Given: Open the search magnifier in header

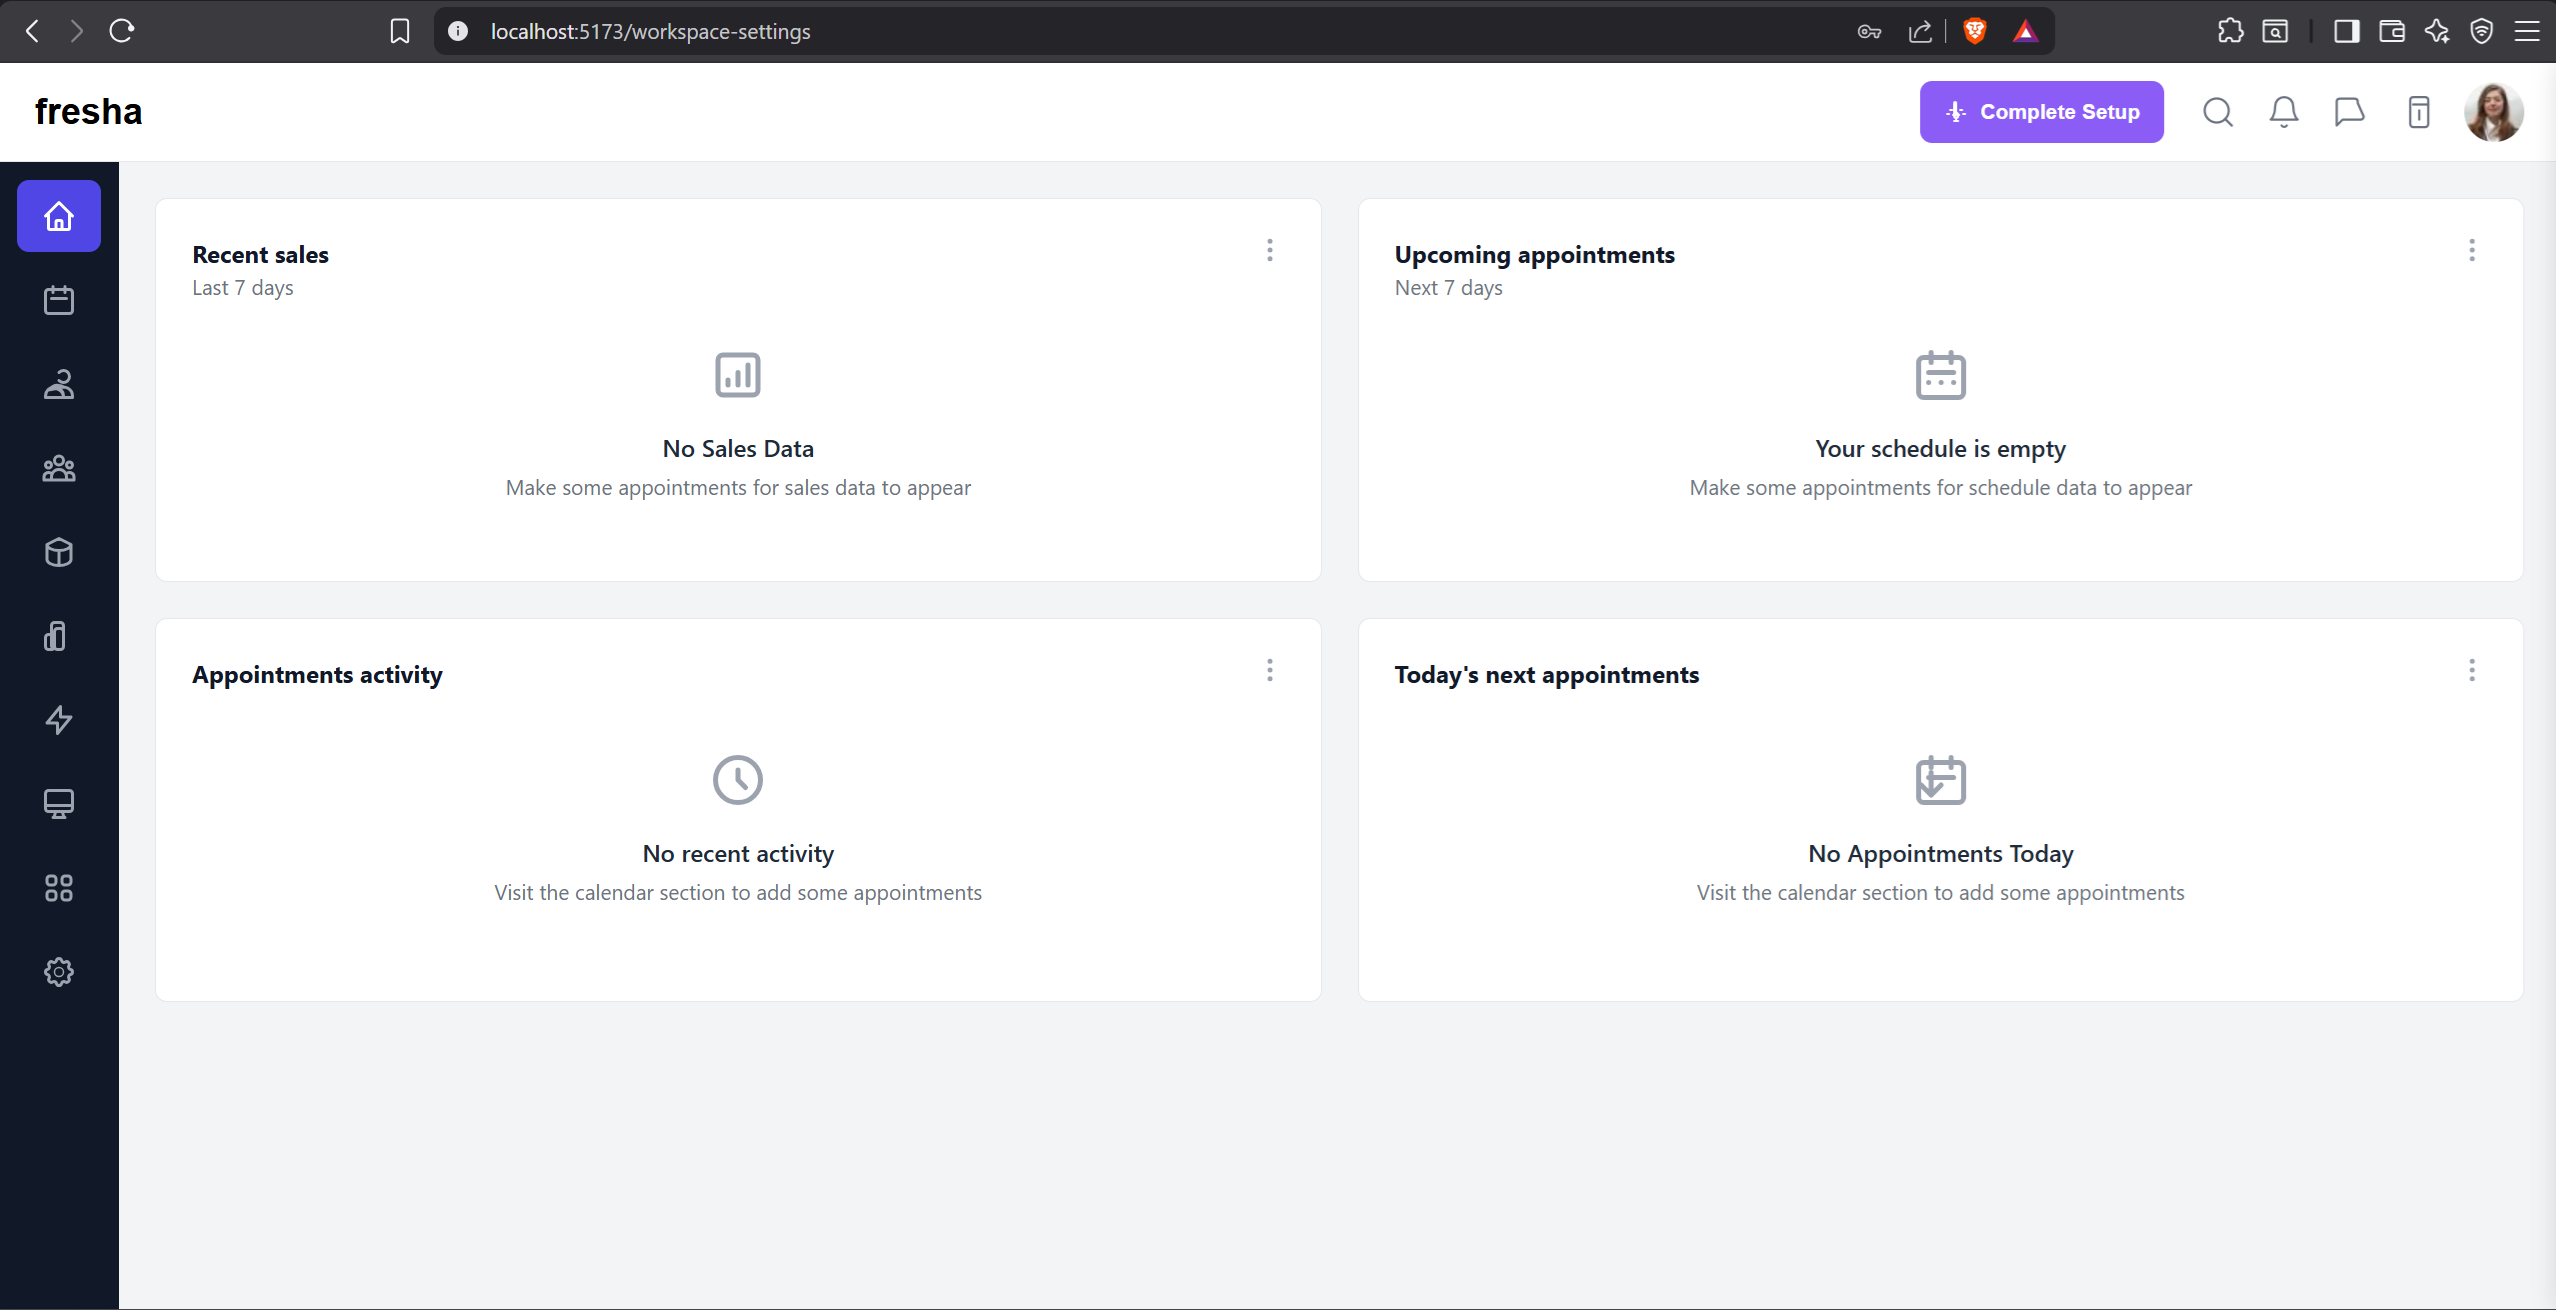Looking at the screenshot, I should (2217, 112).
